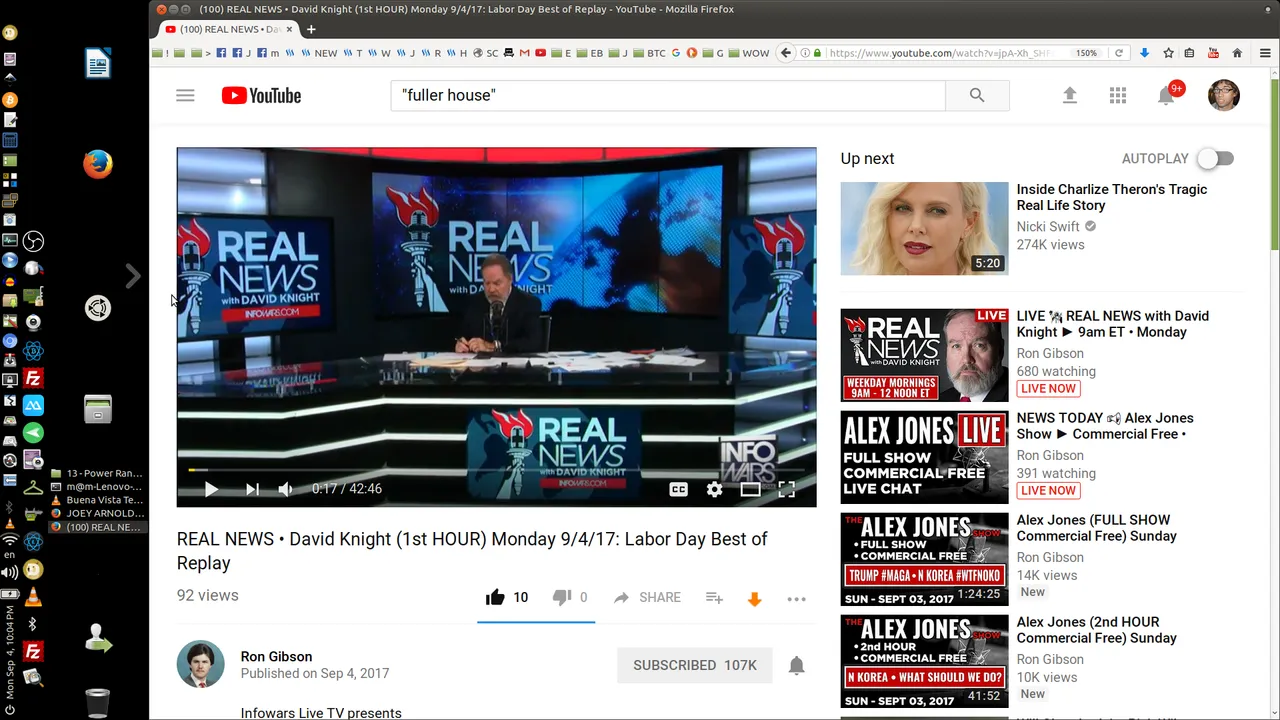Open 'Alex Jones (FULL SHOW Commercial Free) Sunday' title
Viewport: 1280px width, 720px height.
click(x=1097, y=528)
